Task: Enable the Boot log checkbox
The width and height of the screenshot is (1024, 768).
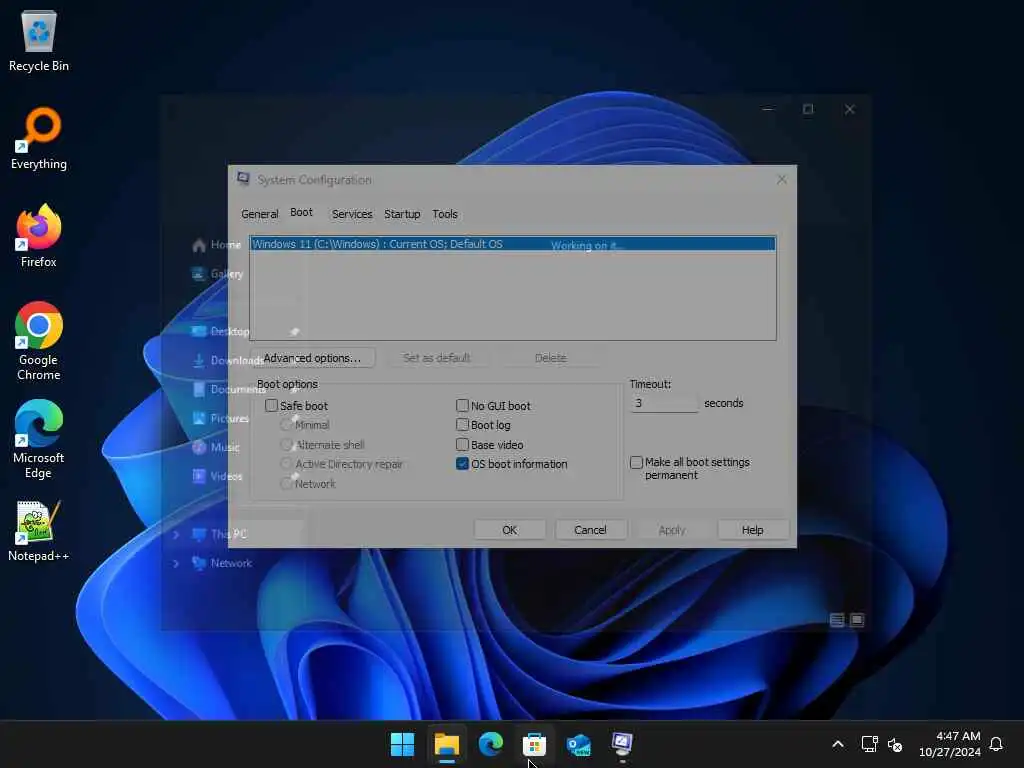Action: 462,424
